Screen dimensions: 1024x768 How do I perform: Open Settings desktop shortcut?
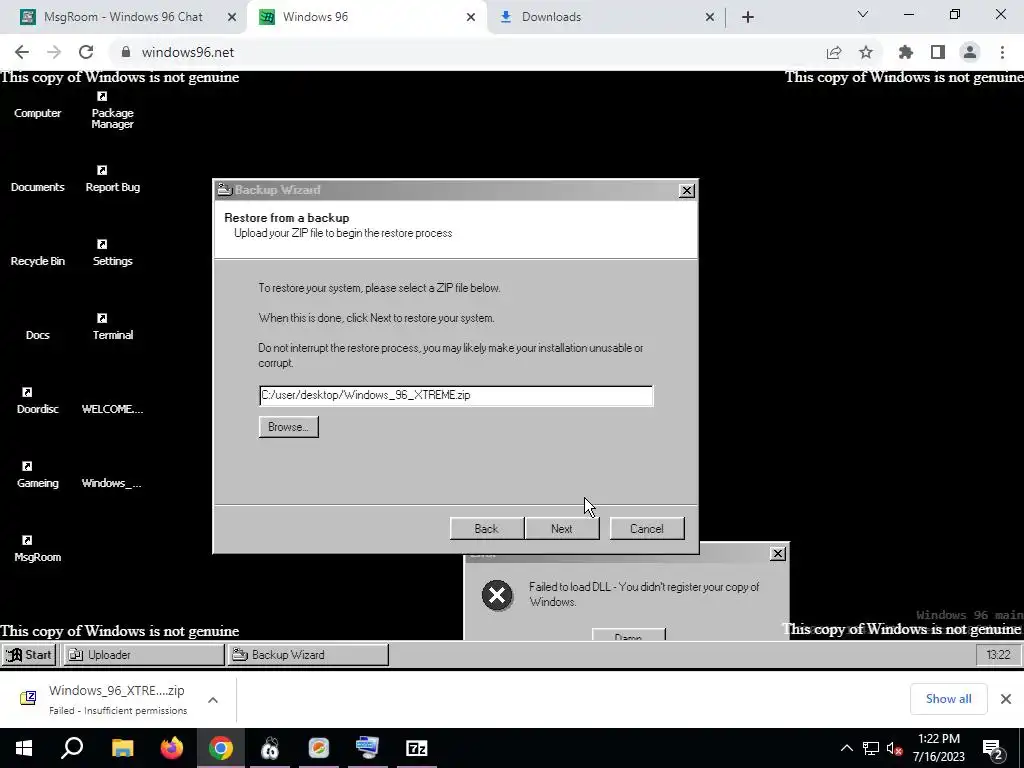(112, 253)
